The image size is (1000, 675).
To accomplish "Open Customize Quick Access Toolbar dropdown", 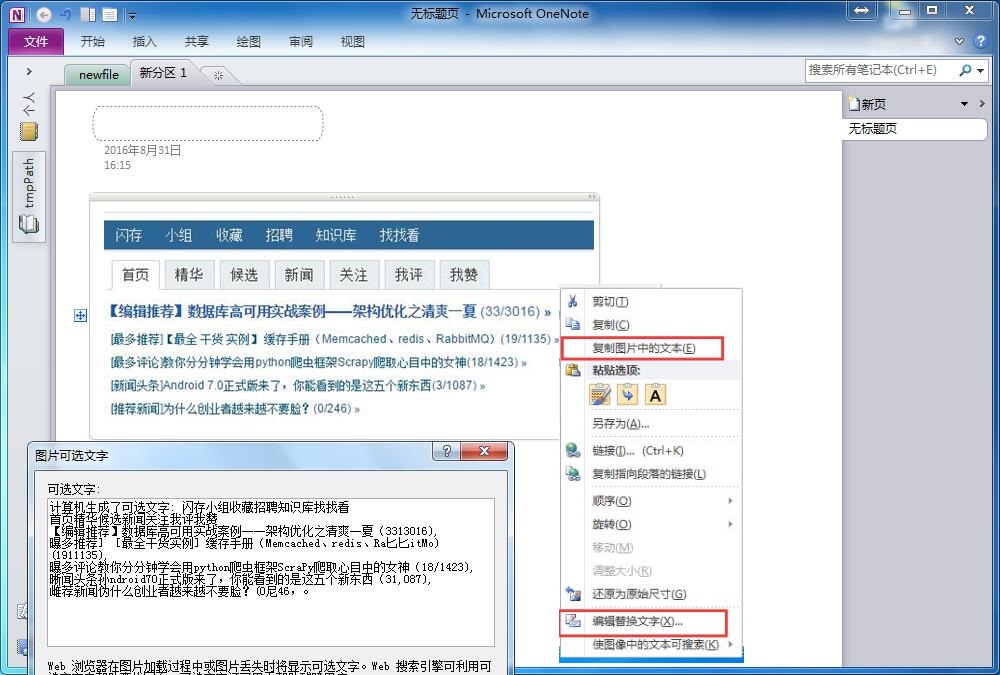I will pyautogui.click(x=131, y=15).
